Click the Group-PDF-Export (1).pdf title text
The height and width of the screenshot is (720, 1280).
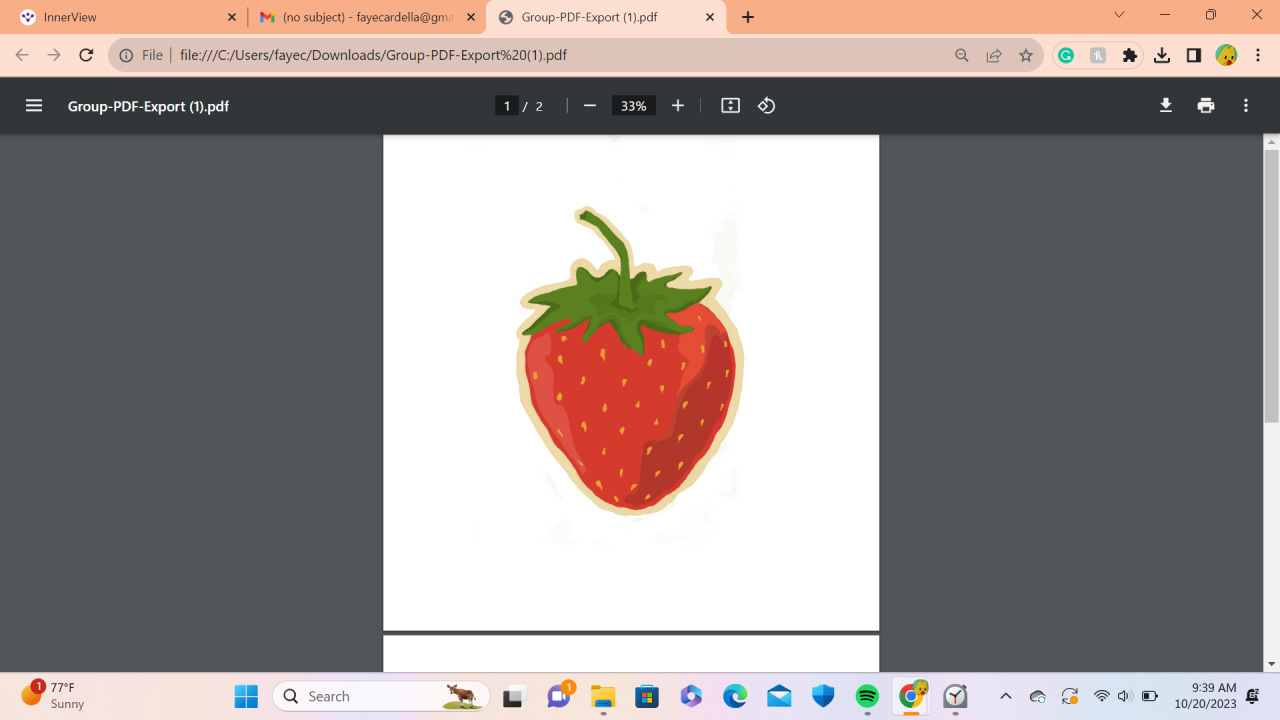point(148,106)
